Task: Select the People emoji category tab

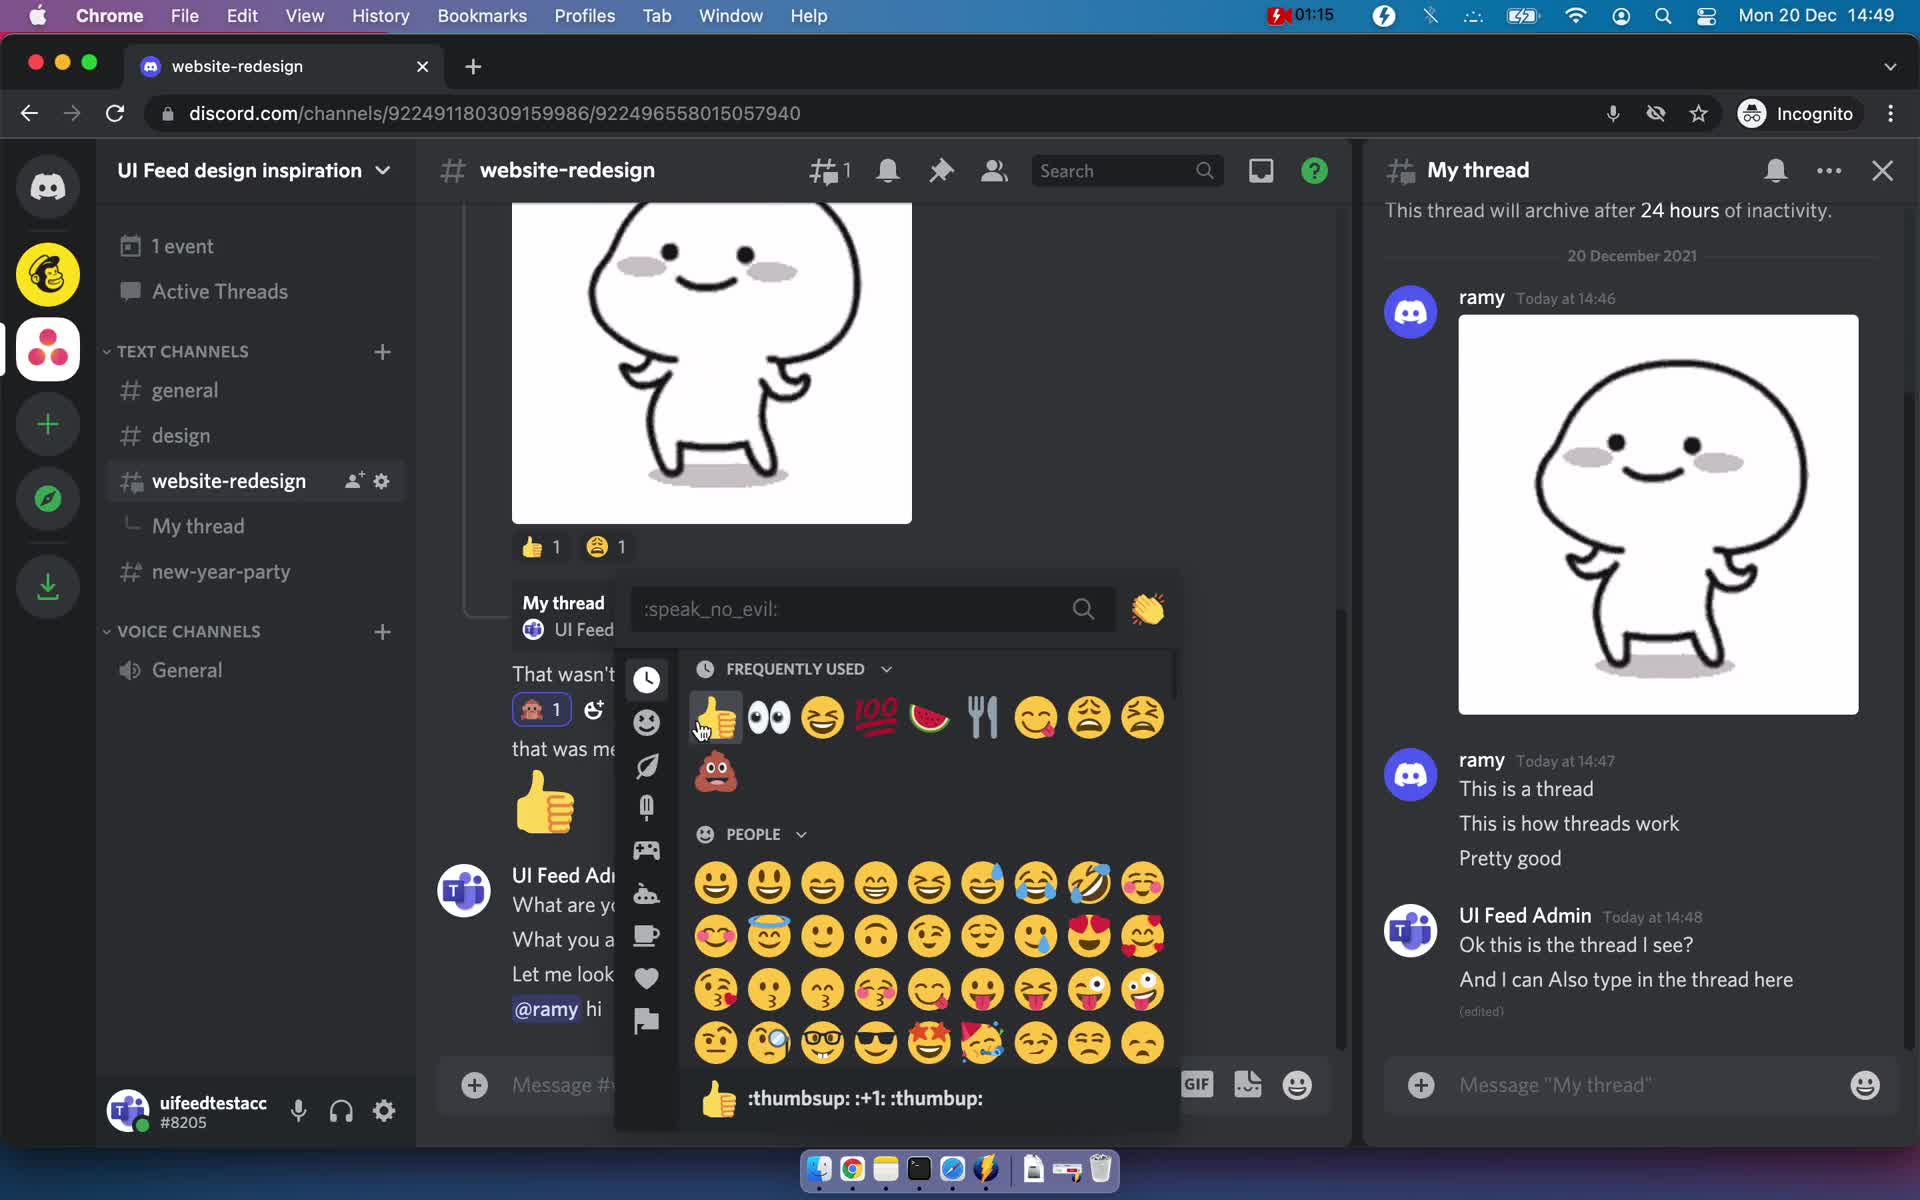Action: pyautogui.click(x=646, y=722)
